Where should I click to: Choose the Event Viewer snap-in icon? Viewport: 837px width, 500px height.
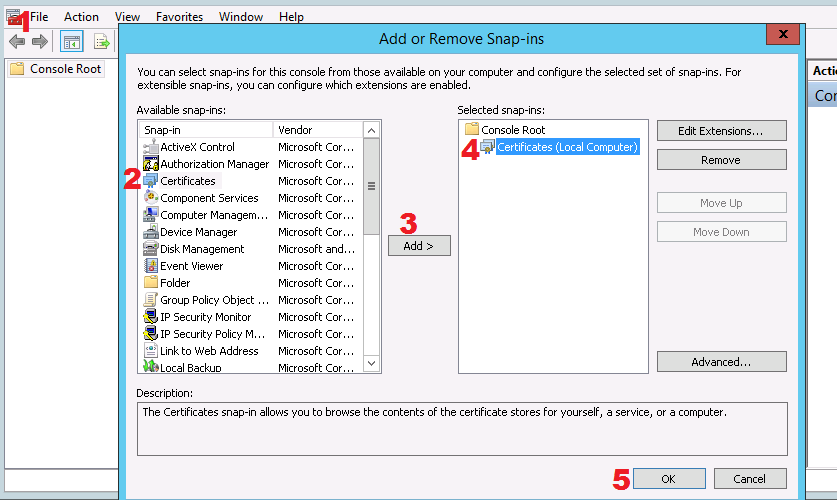(x=151, y=266)
